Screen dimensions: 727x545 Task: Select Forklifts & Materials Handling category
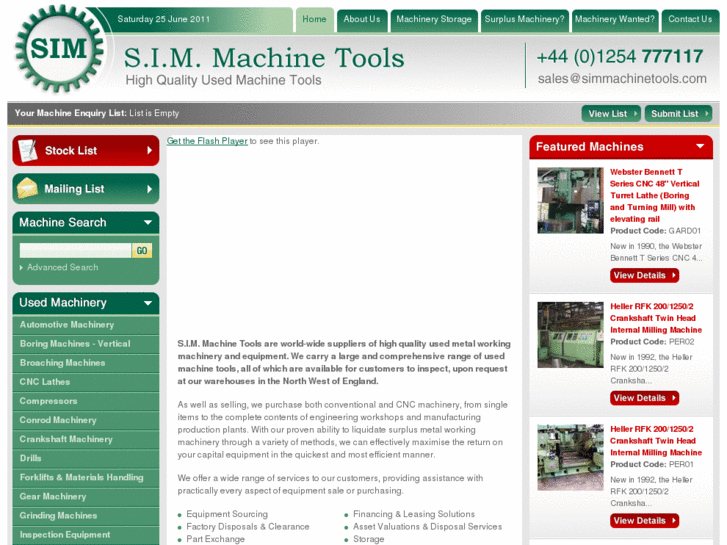[x=86, y=477]
